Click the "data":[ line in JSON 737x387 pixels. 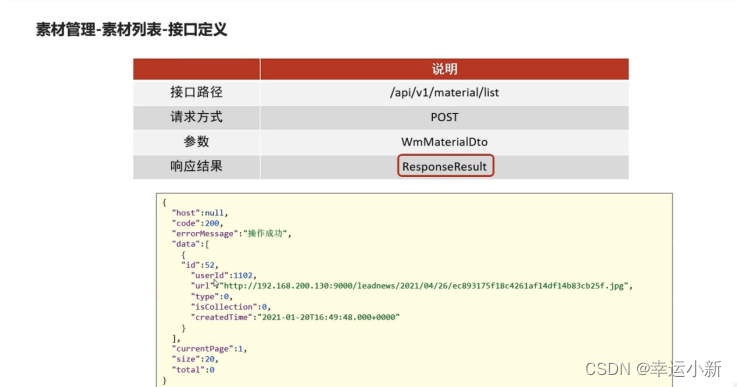pyautogui.click(x=190, y=244)
